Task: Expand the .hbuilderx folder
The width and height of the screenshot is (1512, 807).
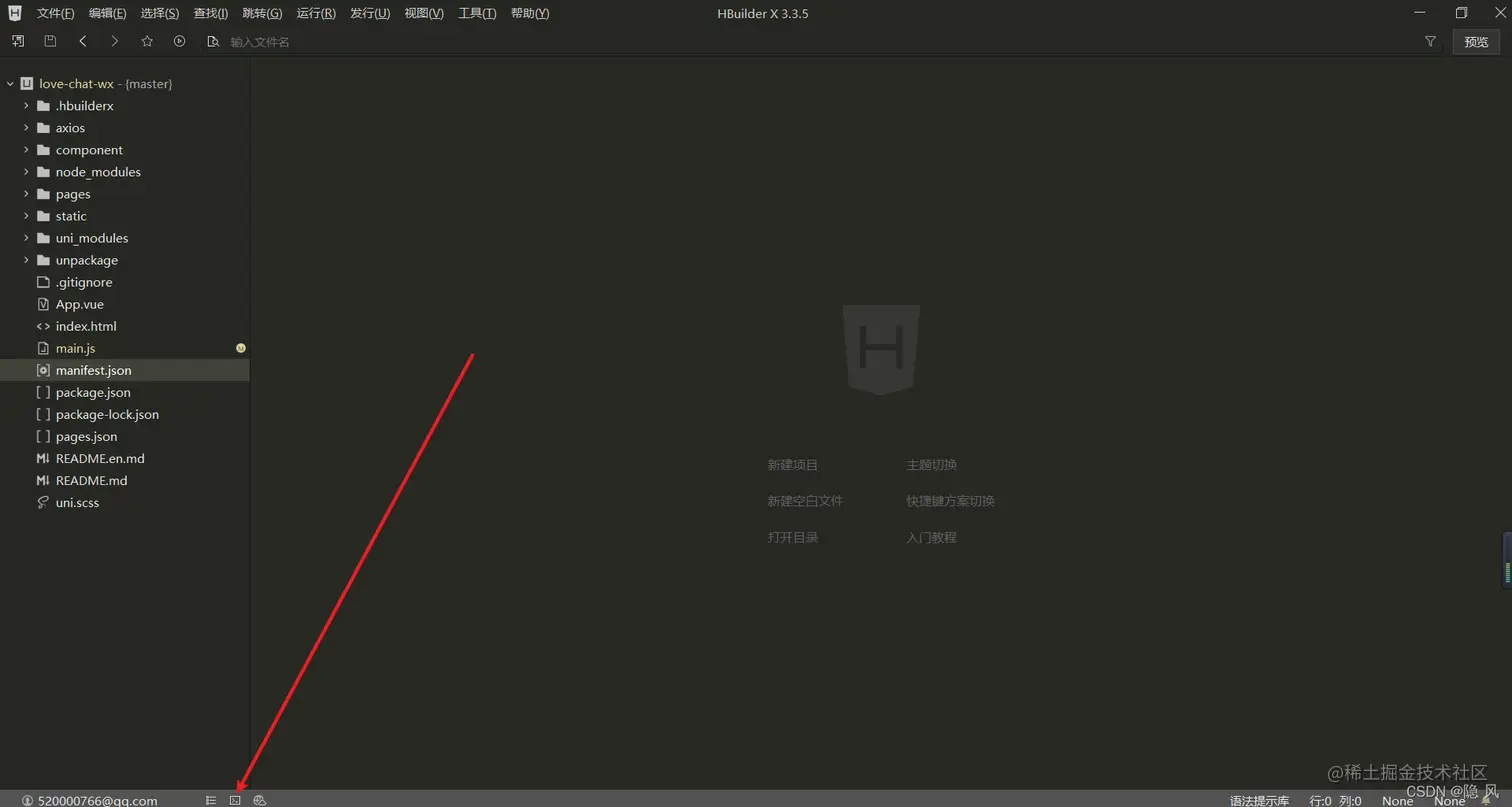Action: tap(27, 106)
